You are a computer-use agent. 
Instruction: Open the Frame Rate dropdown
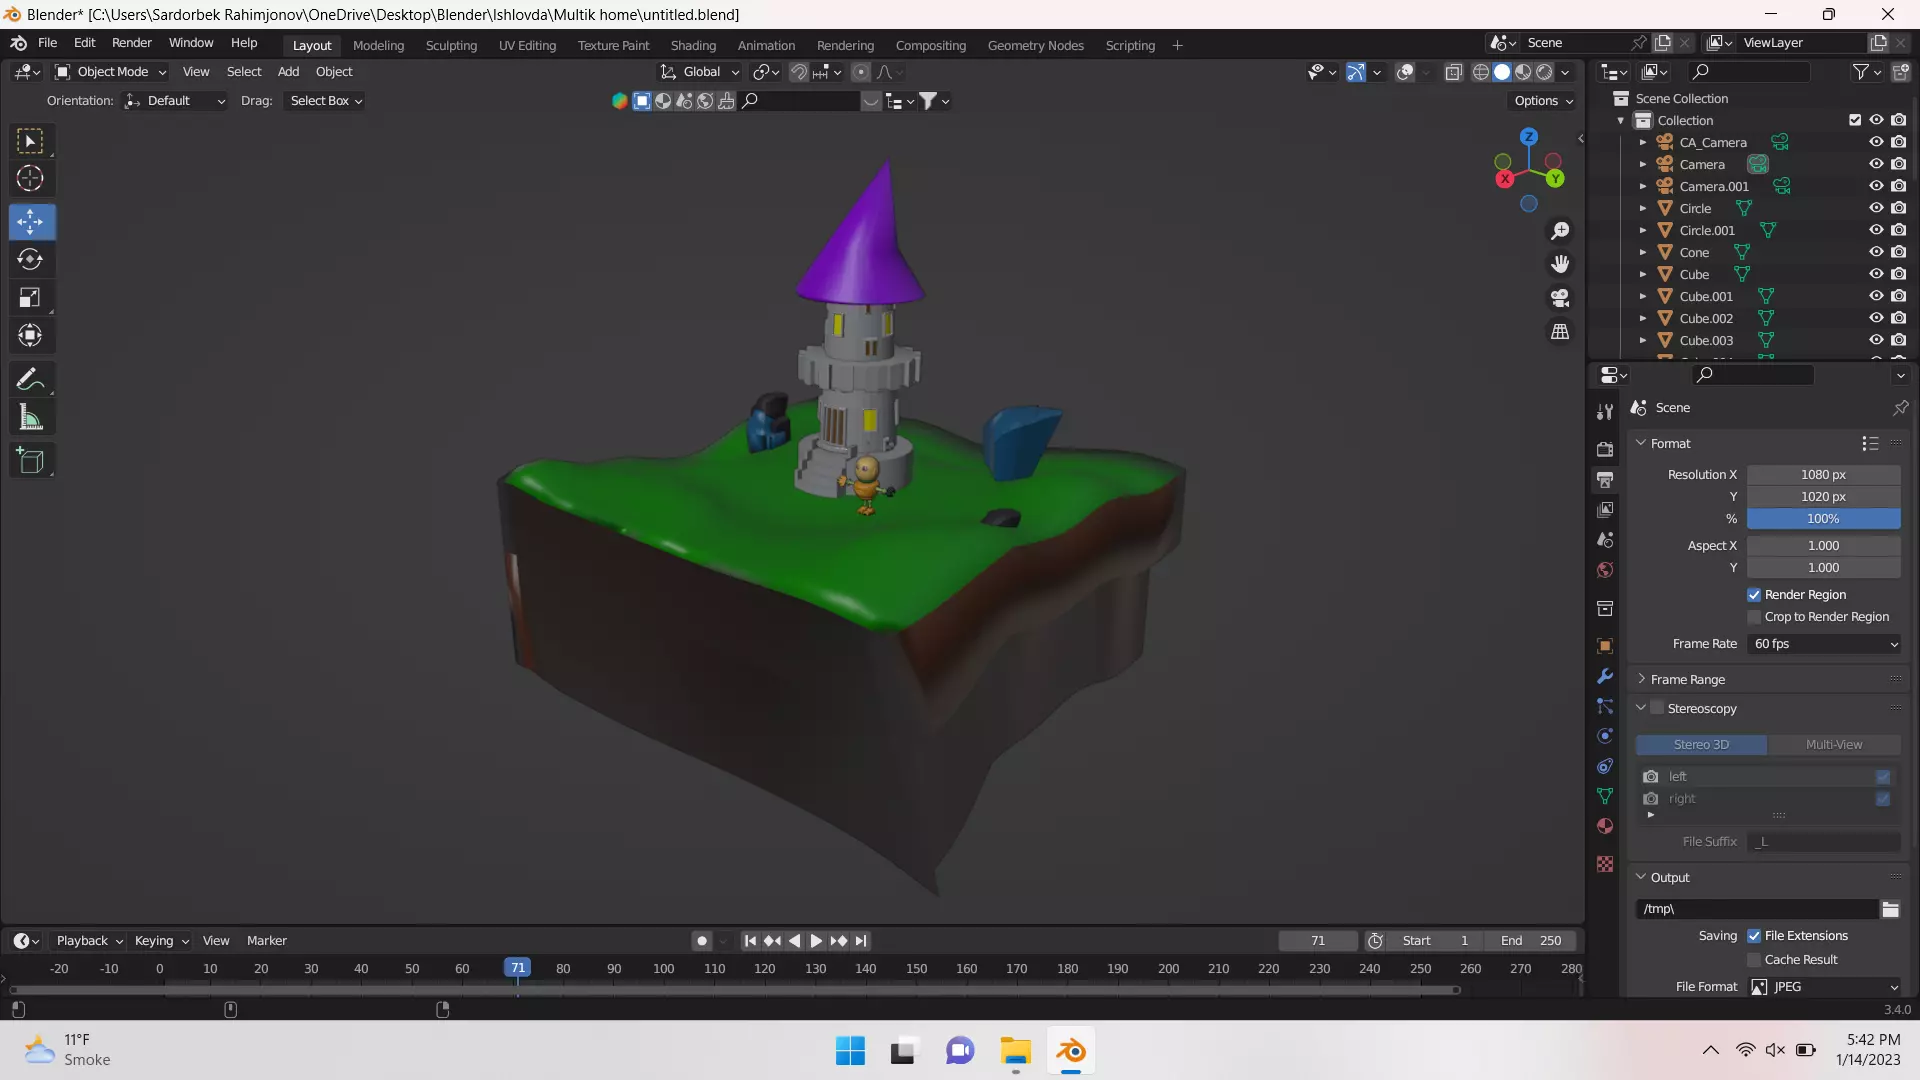click(x=1824, y=644)
